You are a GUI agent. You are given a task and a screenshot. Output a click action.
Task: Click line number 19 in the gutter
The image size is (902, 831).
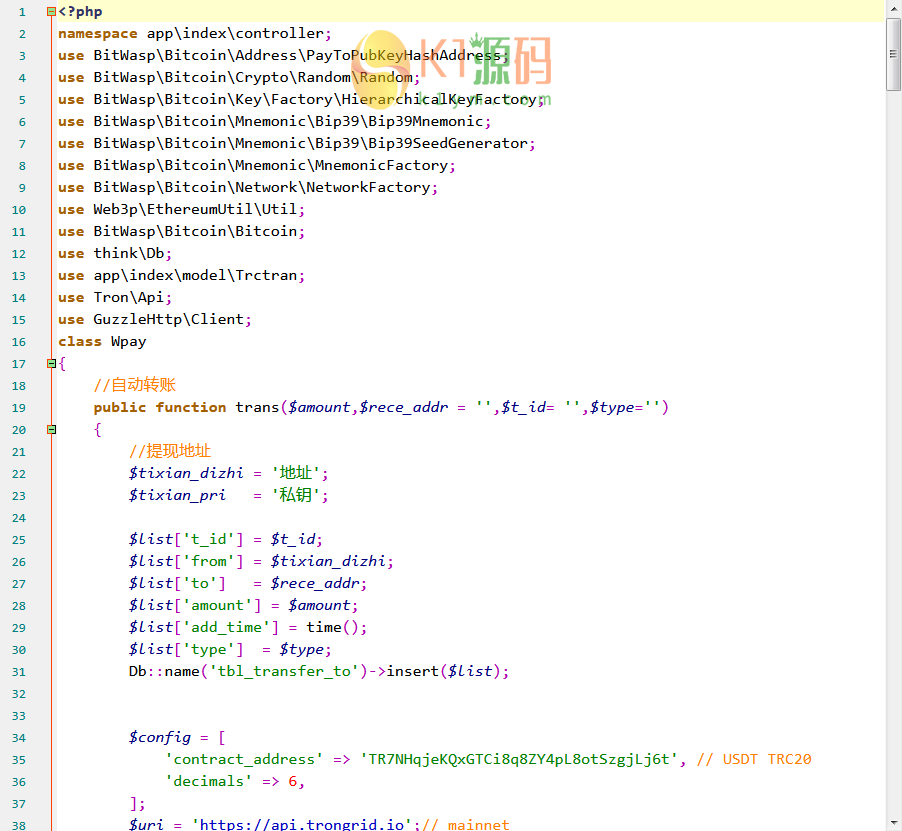point(19,408)
